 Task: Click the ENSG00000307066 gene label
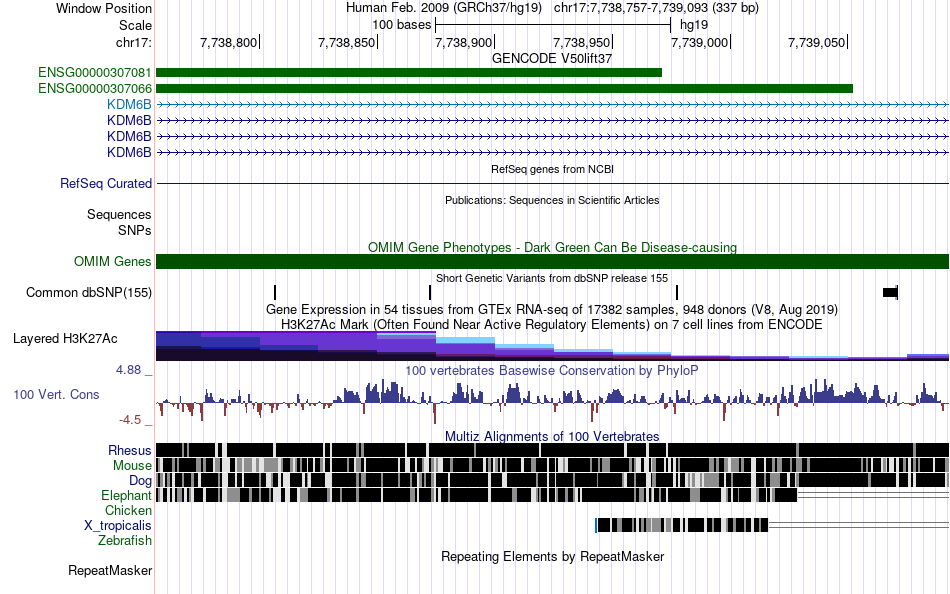[95, 88]
